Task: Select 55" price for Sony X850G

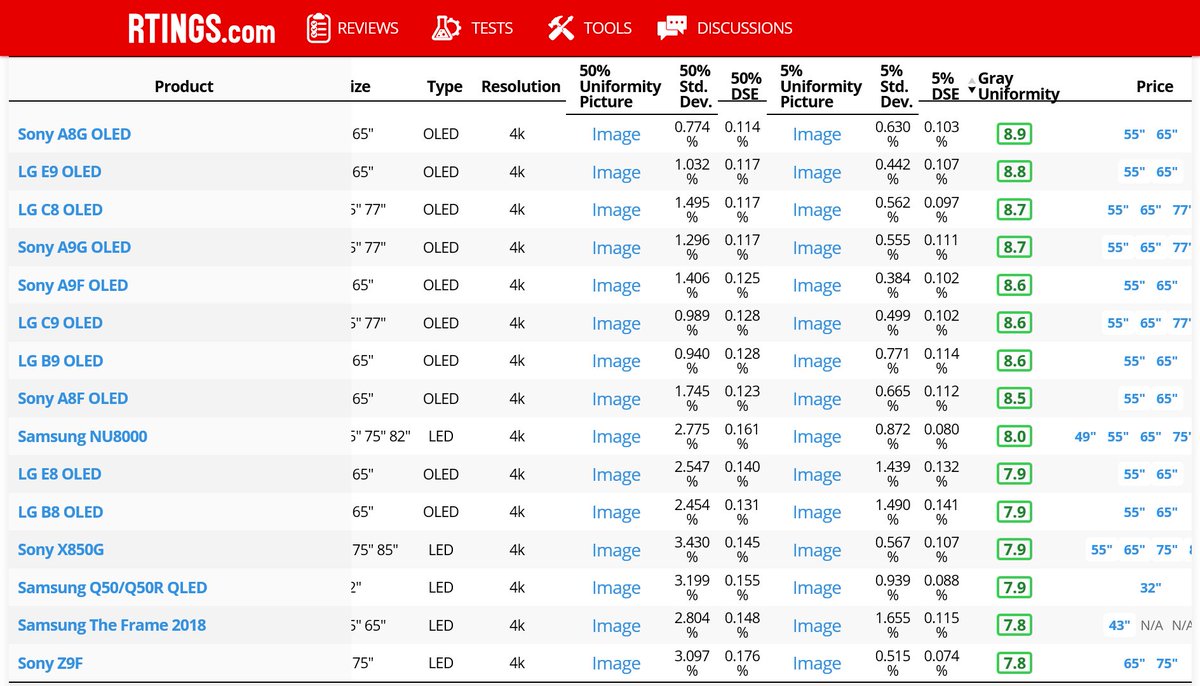Action: click(x=1101, y=550)
